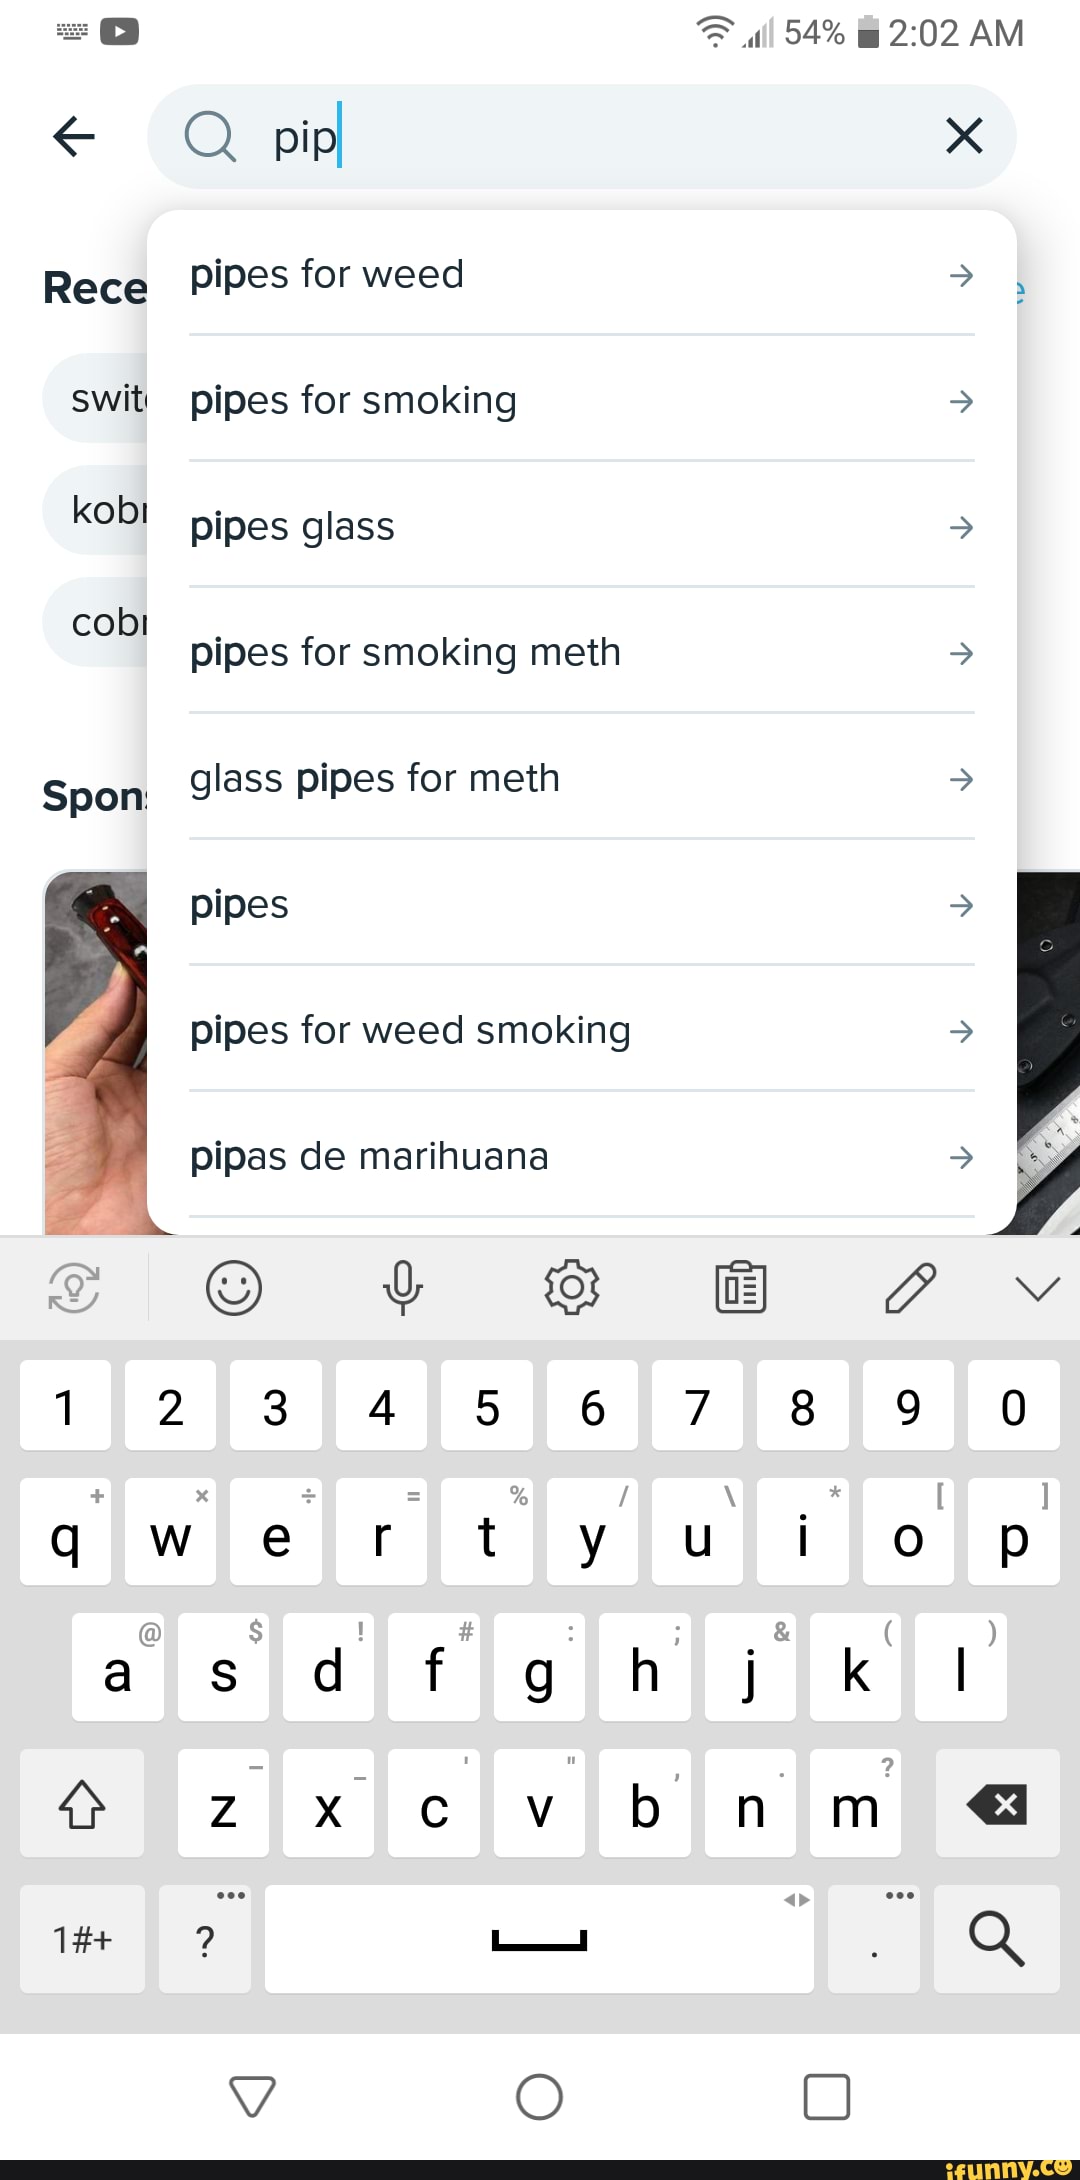Collapse the keyboard using the chevron down
This screenshot has height=2180, width=1080.
[x=1037, y=1288]
